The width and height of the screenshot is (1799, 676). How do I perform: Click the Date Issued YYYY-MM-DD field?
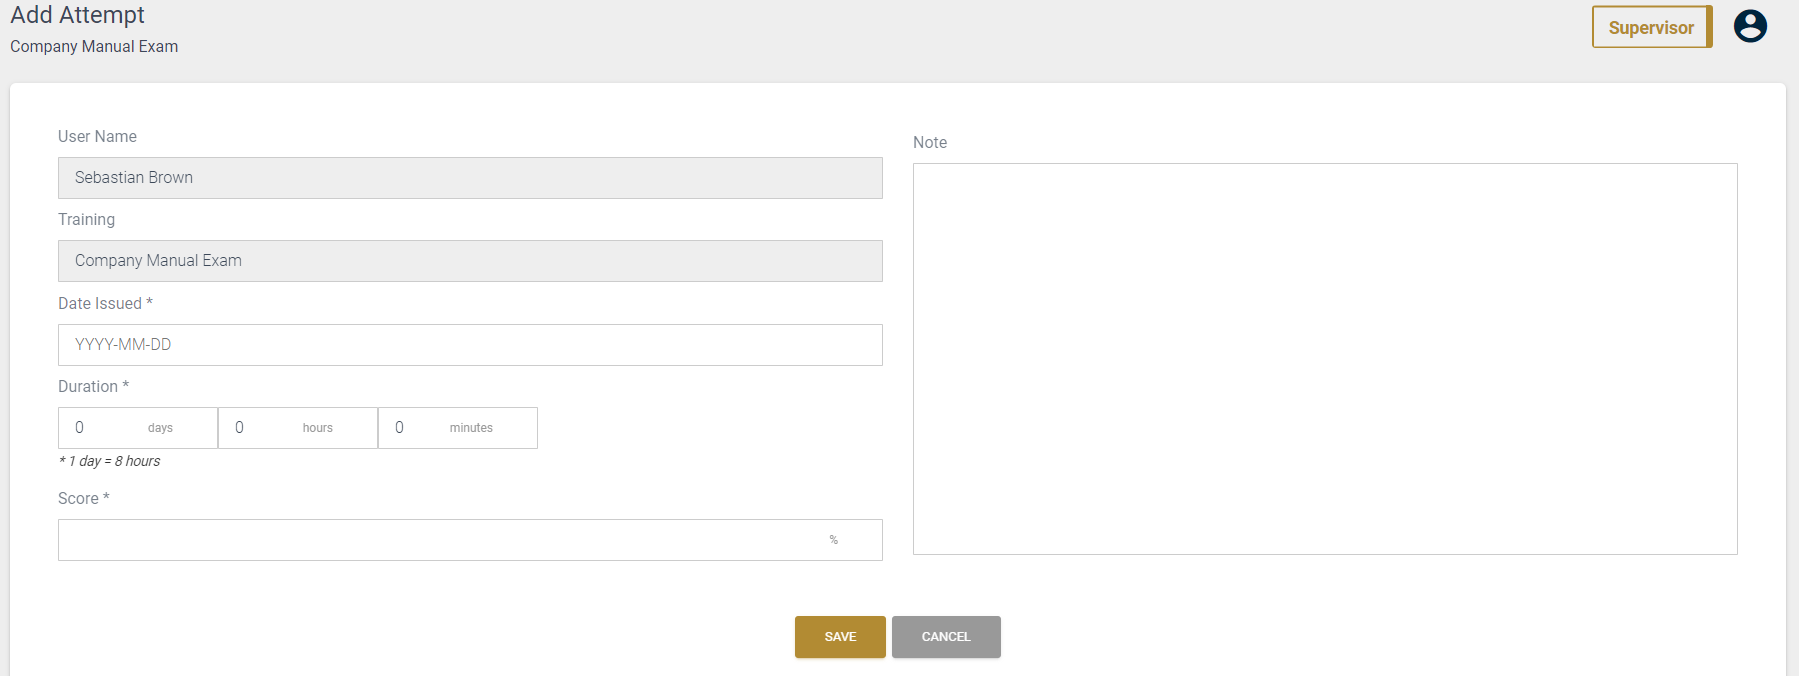click(470, 345)
